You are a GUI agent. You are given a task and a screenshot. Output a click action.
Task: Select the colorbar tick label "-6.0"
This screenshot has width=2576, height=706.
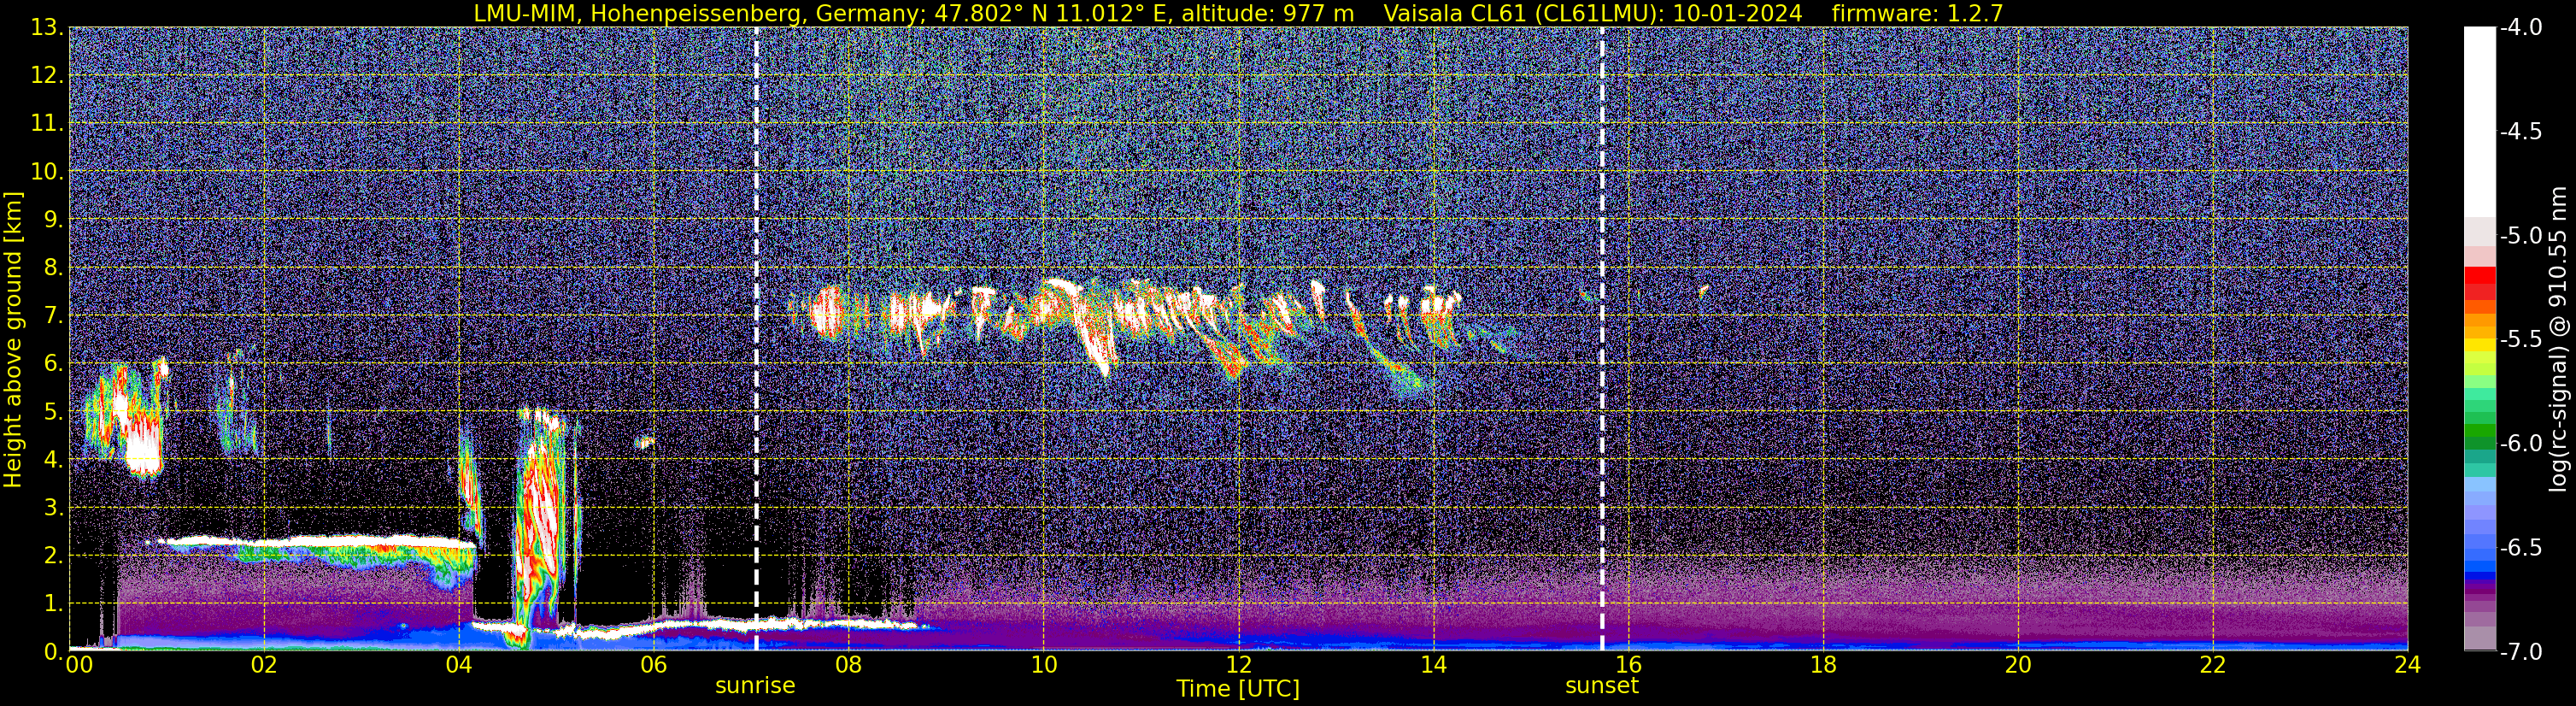pyautogui.click(x=2520, y=444)
